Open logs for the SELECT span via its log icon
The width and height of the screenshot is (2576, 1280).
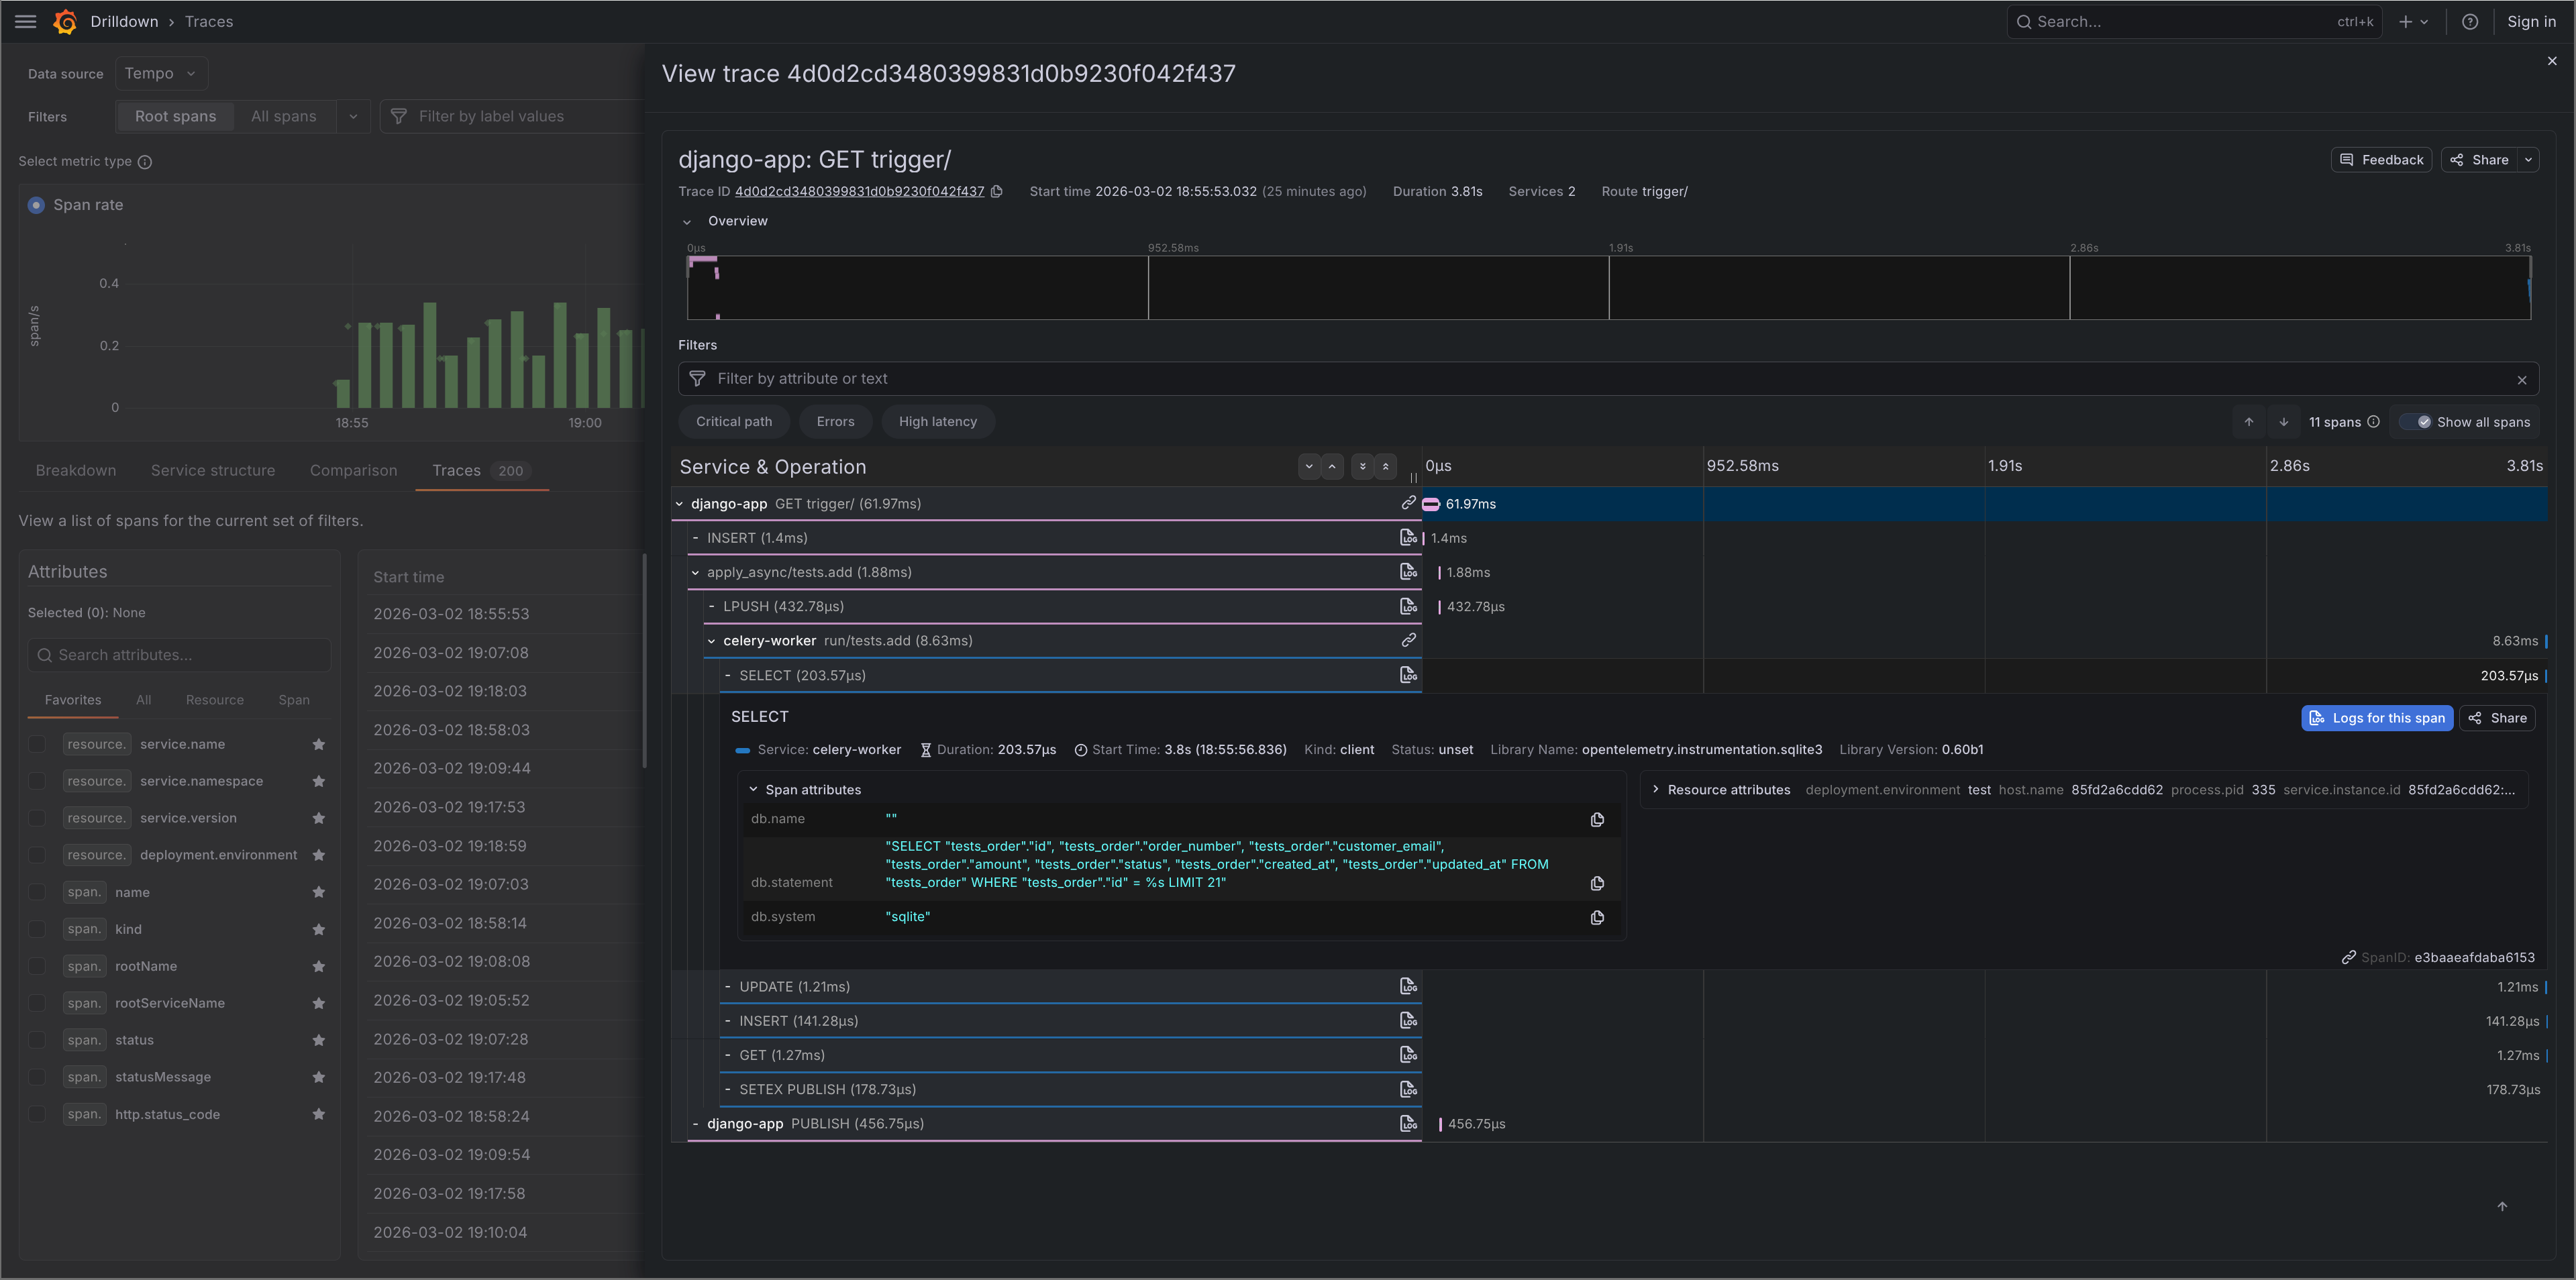1409,674
